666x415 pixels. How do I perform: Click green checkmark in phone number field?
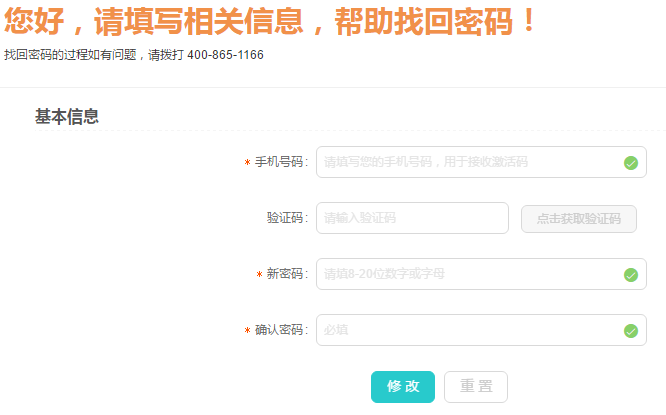[x=631, y=163]
